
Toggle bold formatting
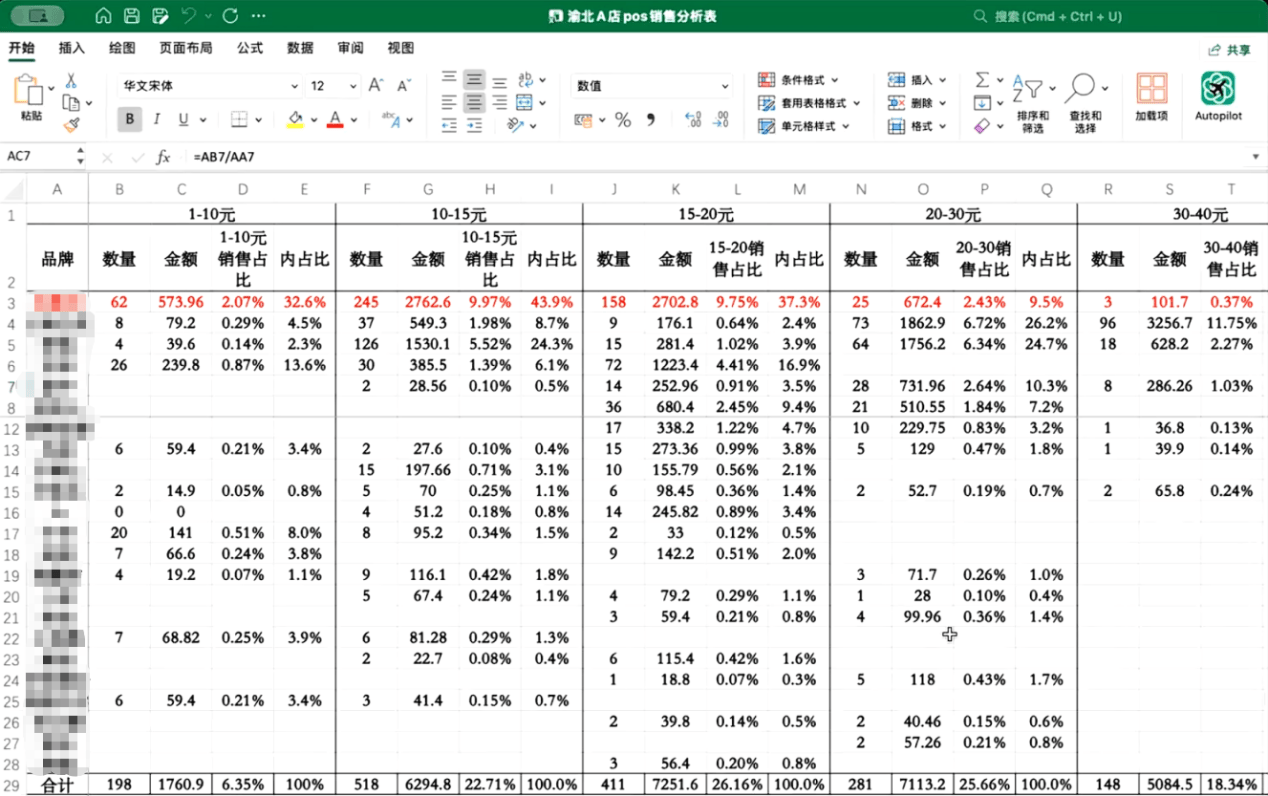click(x=129, y=120)
